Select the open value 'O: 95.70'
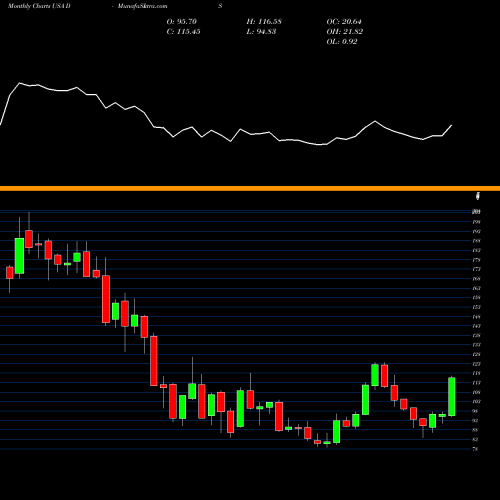Image resolution: width=500 pixels, height=500 pixels. 182,22
